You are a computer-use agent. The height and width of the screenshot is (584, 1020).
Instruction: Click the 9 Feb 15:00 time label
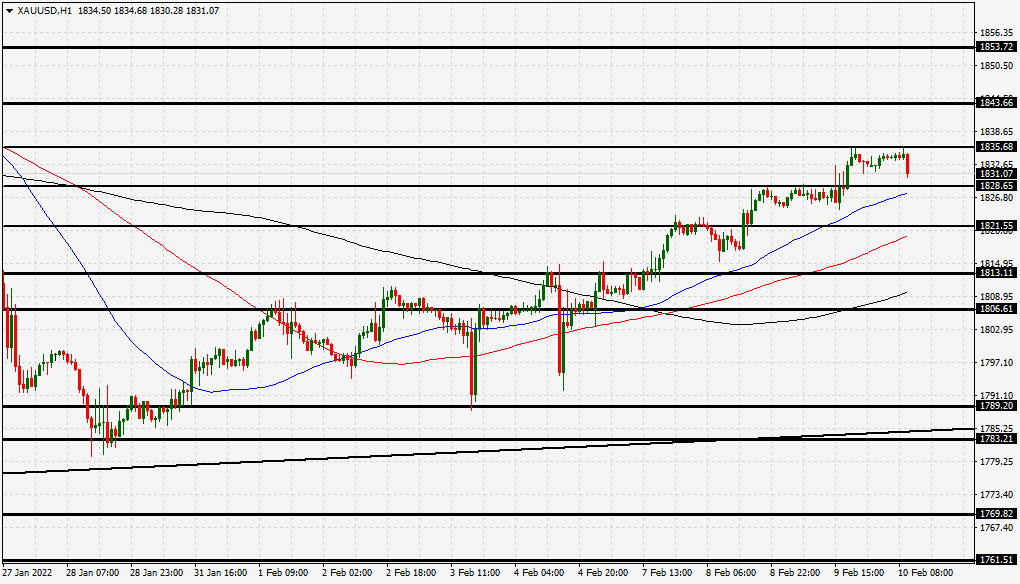coord(859,573)
